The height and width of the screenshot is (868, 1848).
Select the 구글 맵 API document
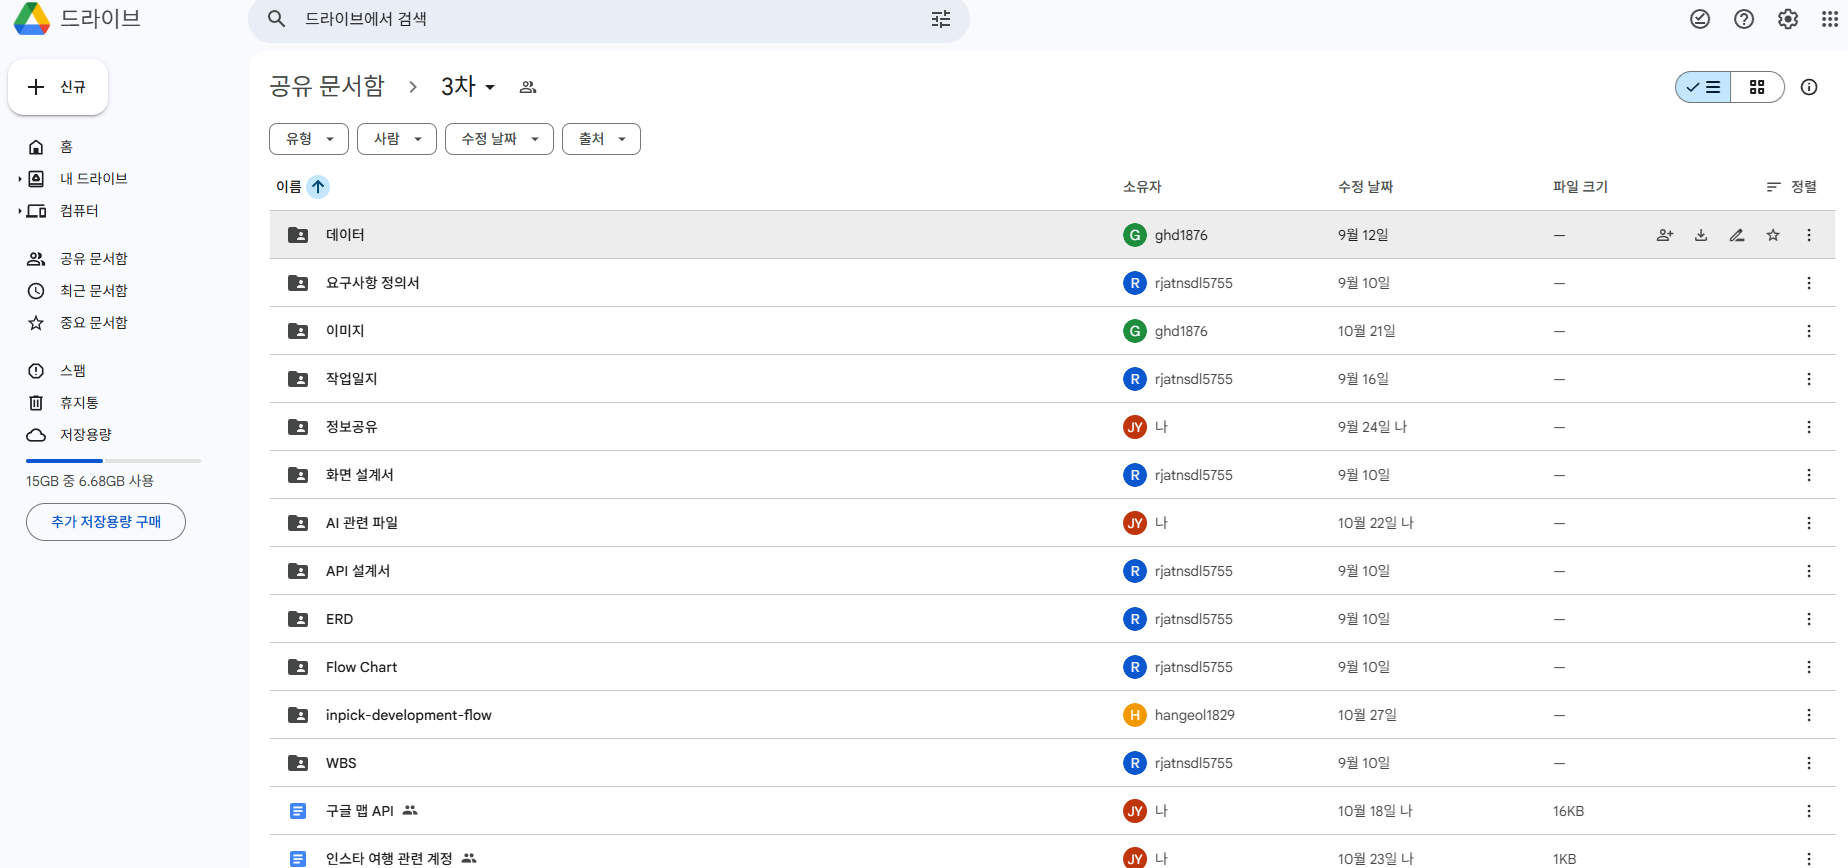(360, 811)
